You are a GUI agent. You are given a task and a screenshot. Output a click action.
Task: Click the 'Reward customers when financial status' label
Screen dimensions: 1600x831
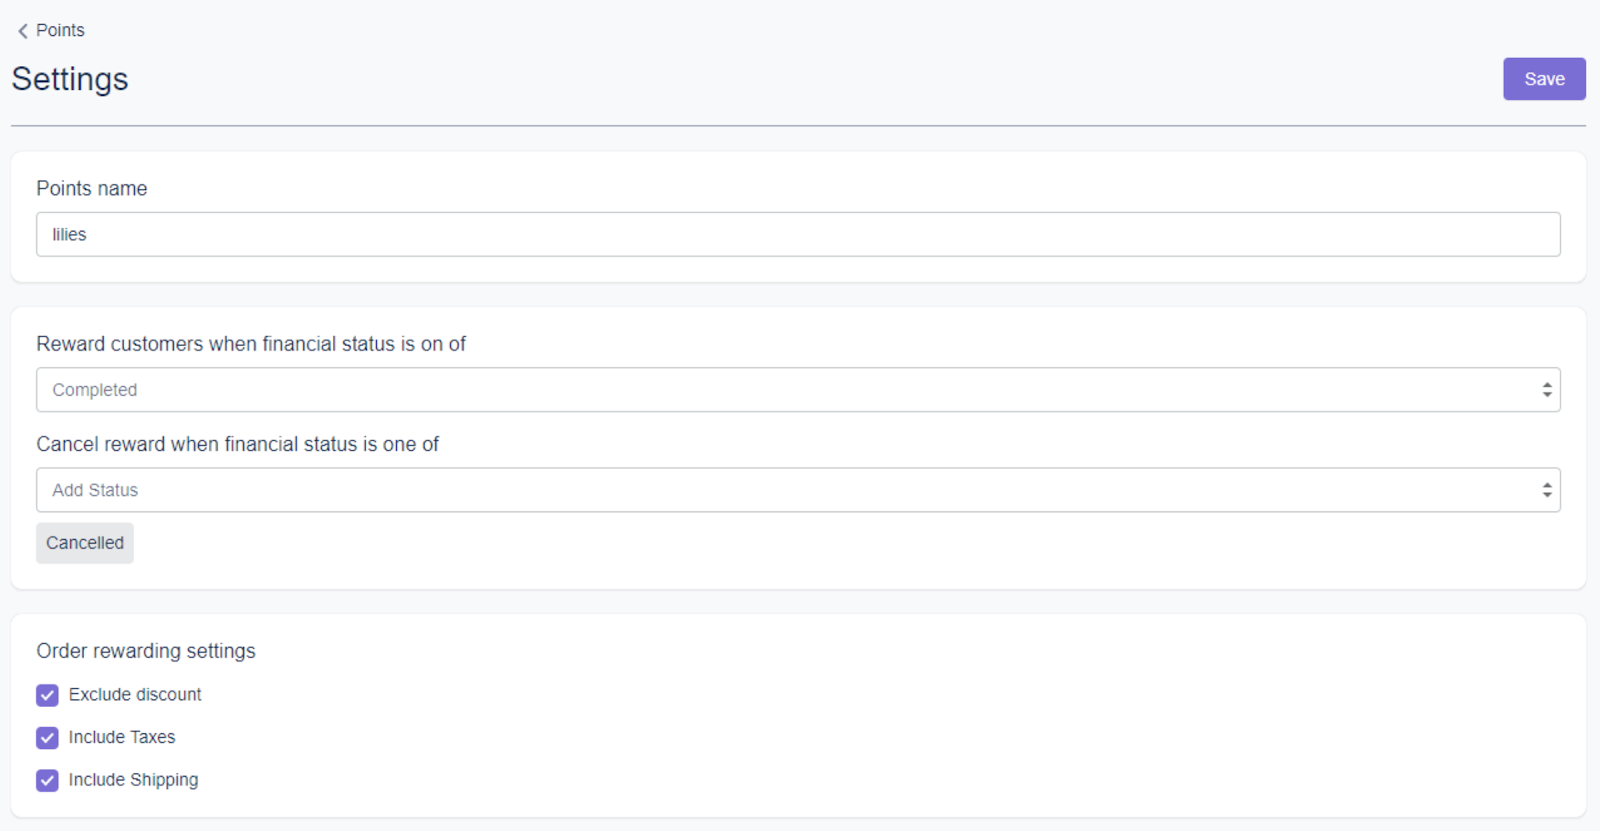[251, 344]
